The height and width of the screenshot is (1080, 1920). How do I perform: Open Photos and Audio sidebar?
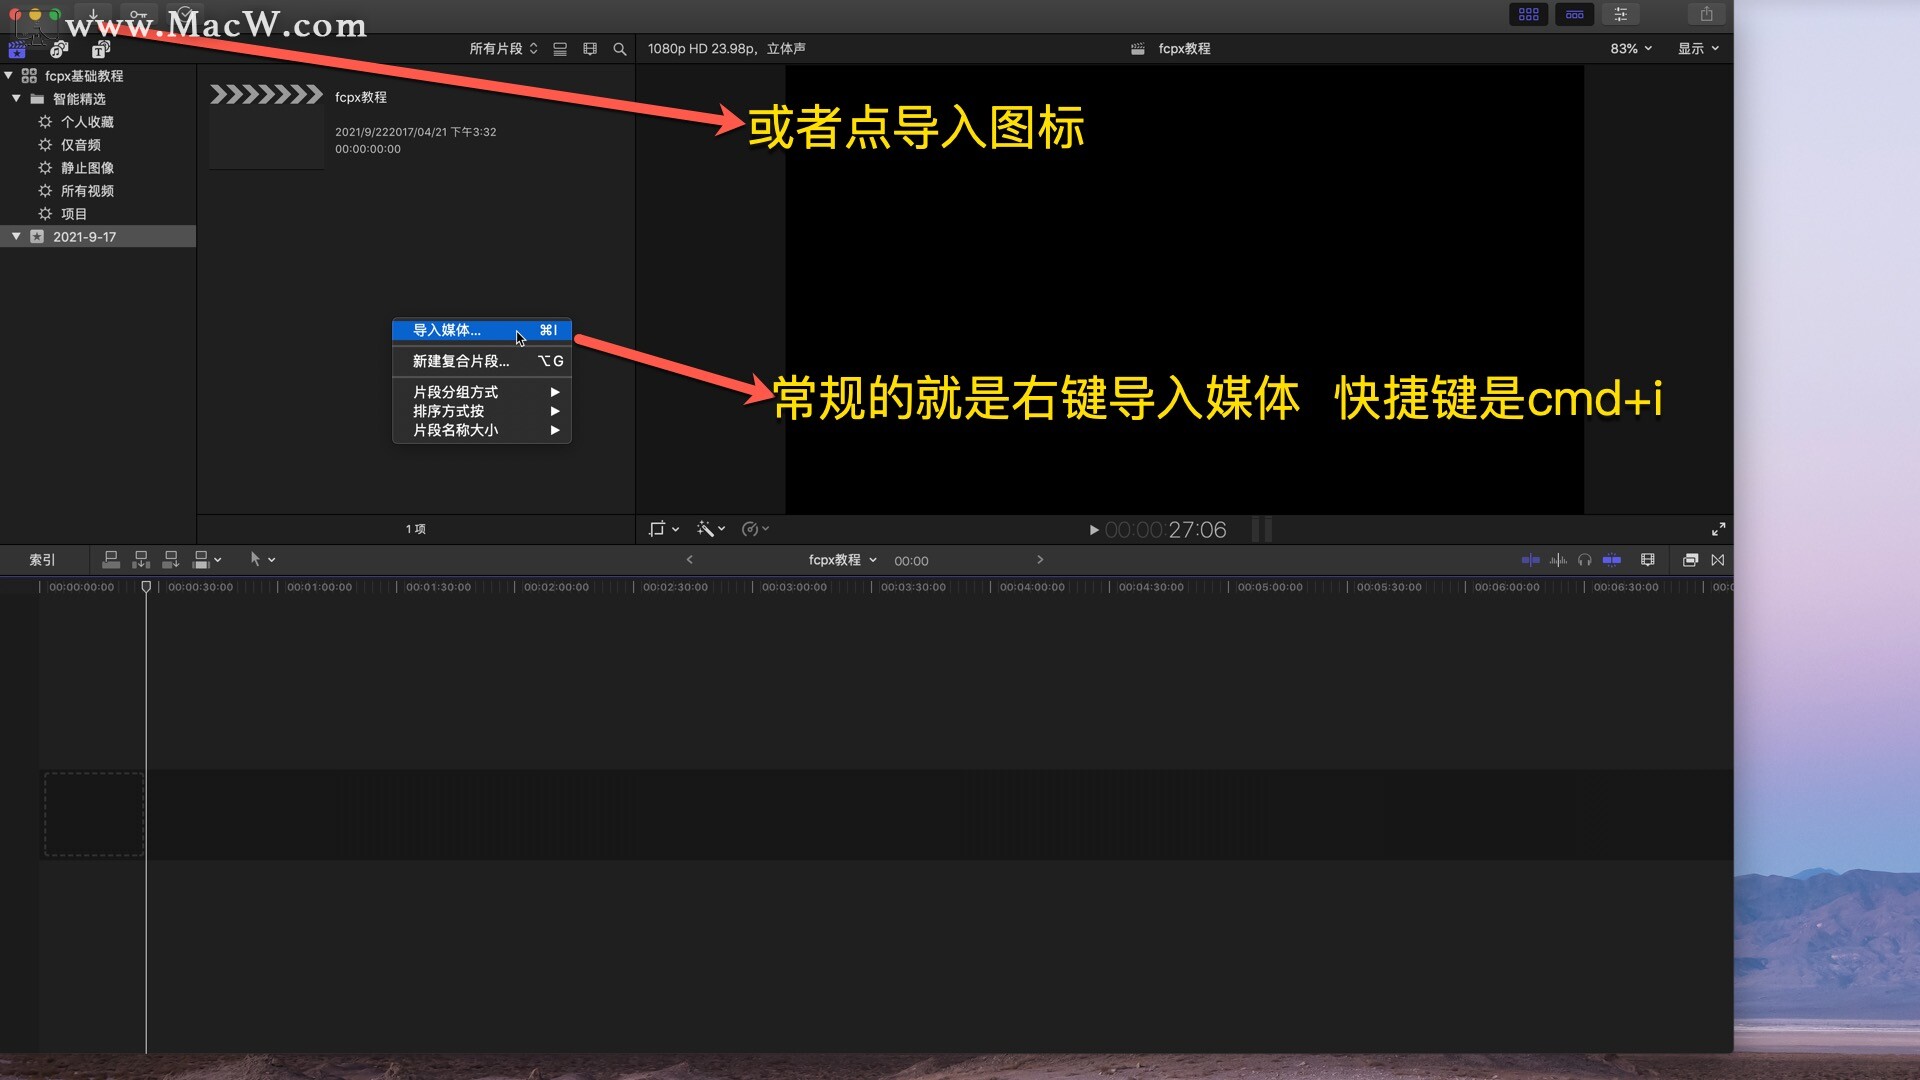[59, 49]
